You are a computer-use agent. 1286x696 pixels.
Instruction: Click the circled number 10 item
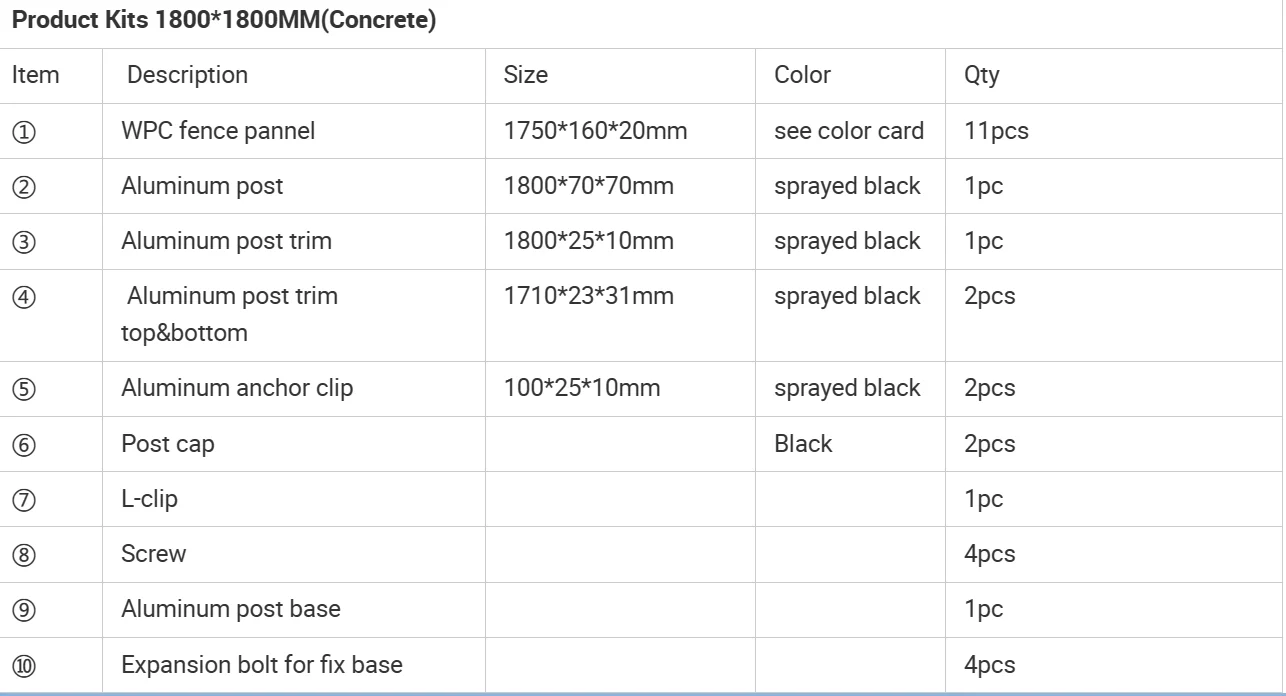click(x=24, y=666)
